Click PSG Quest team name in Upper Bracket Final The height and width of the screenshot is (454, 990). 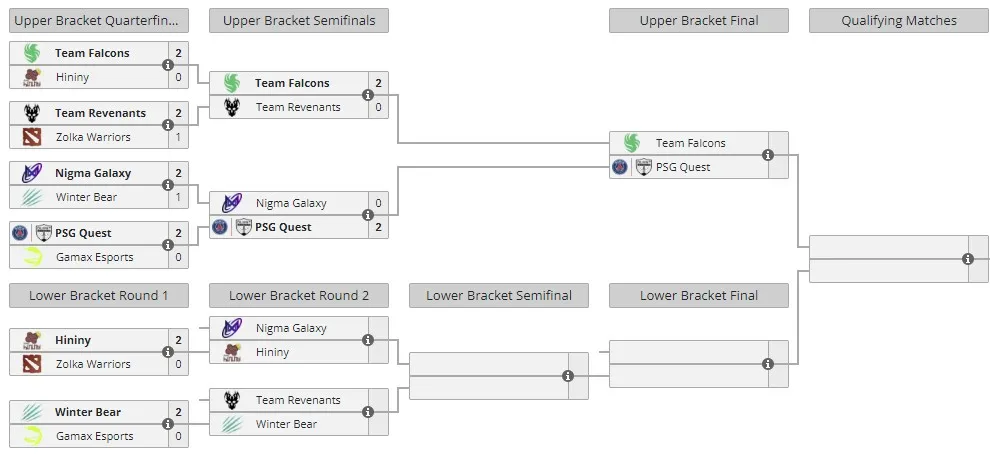tap(683, 167)
